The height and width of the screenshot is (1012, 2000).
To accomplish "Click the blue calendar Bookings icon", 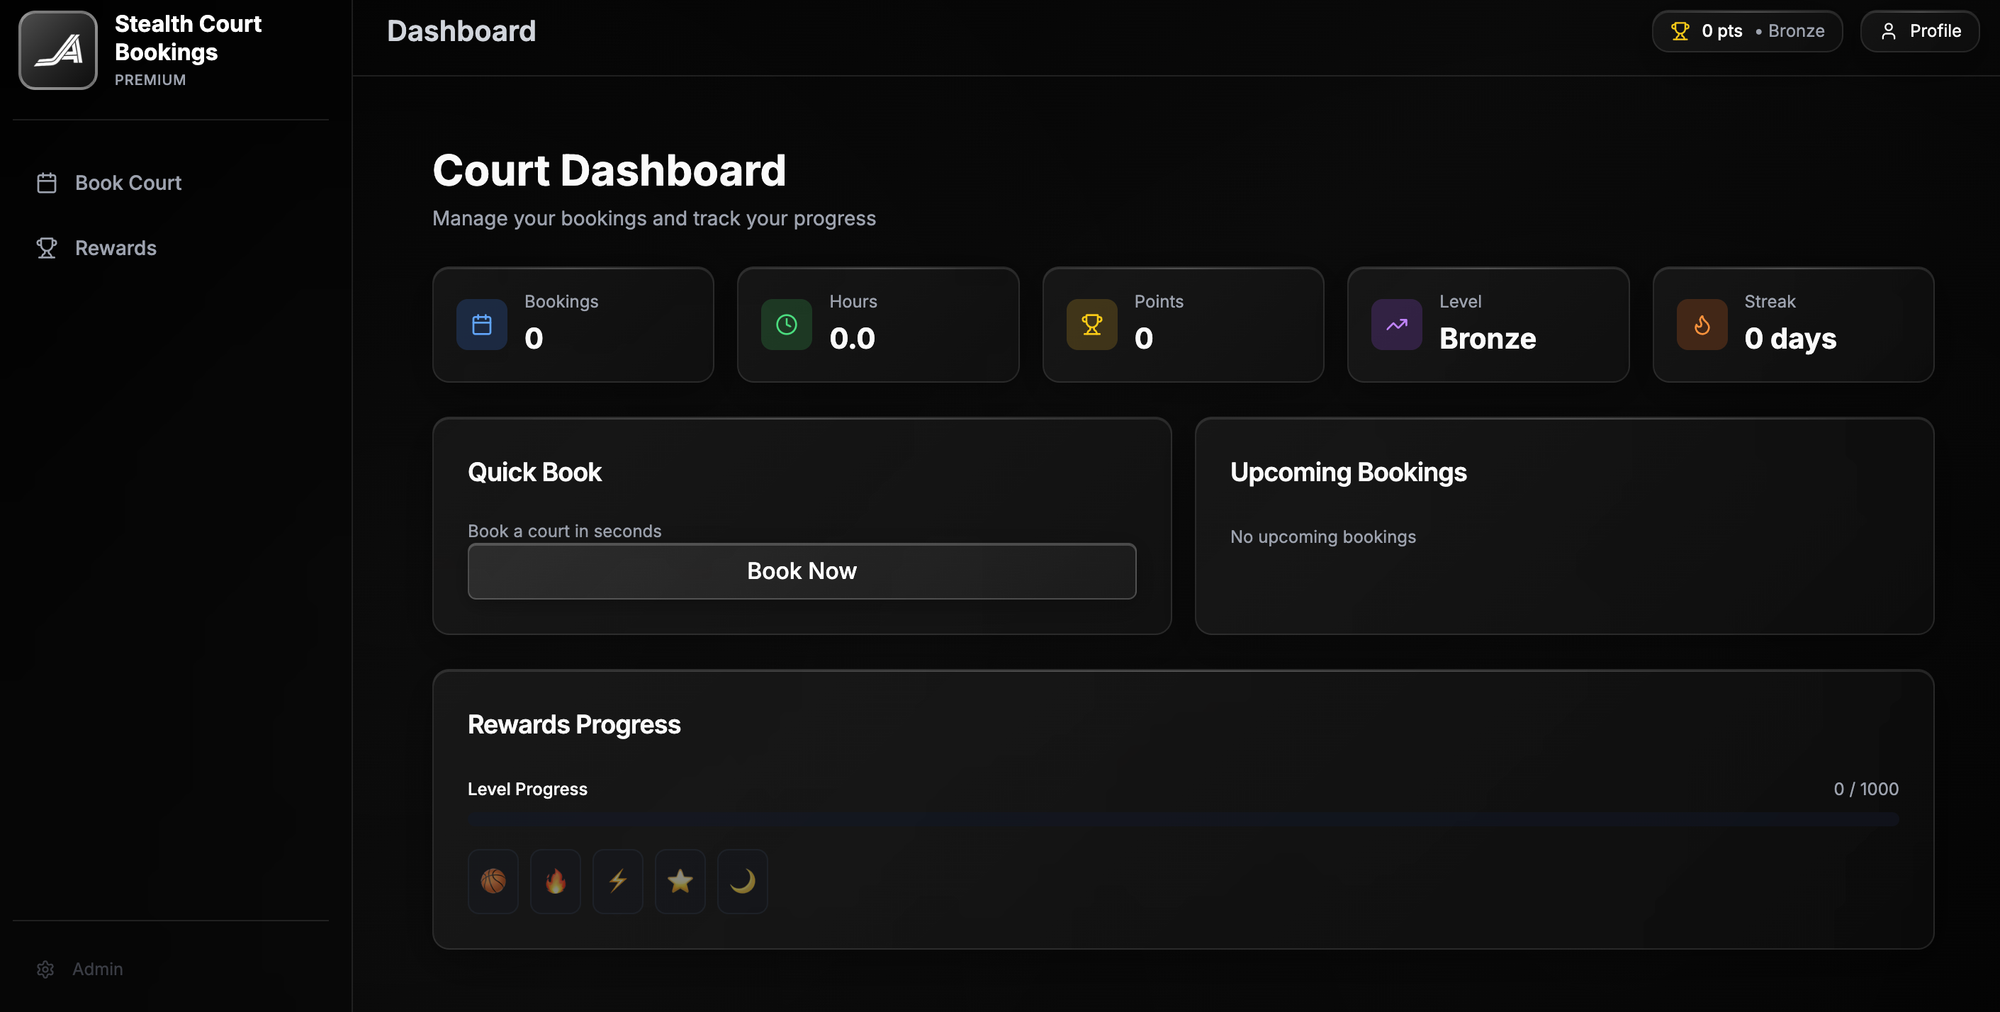I will coord(482,325).
